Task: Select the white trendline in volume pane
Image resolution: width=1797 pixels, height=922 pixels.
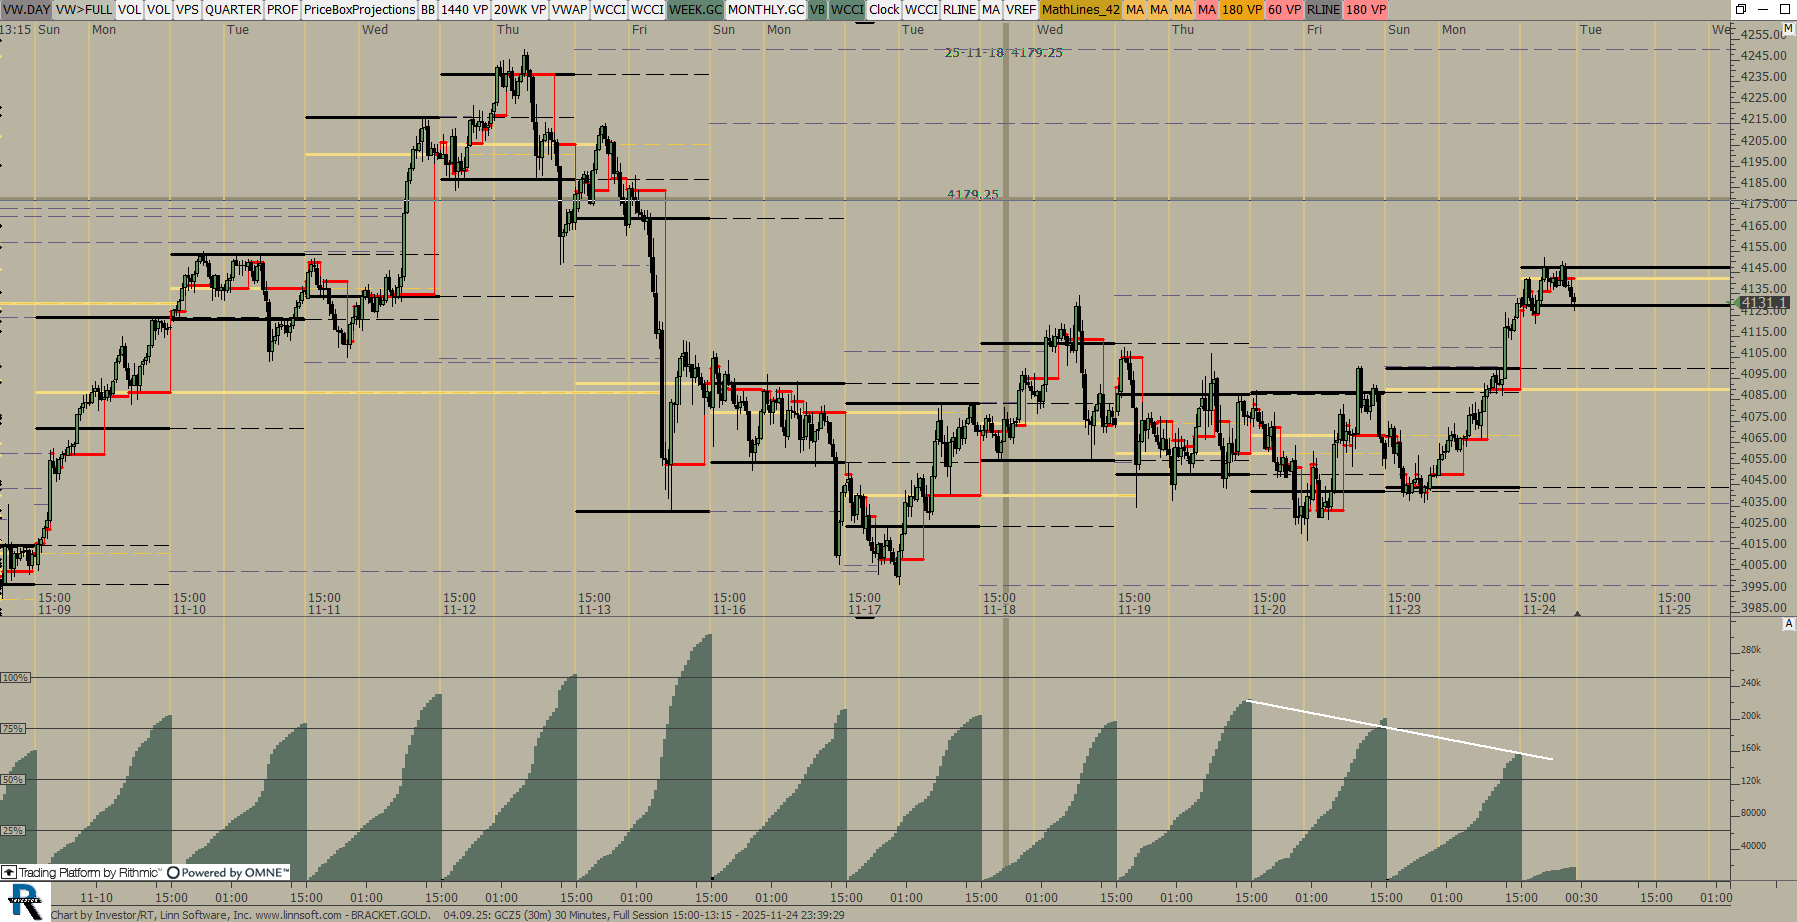Action: pos(1400,730)
